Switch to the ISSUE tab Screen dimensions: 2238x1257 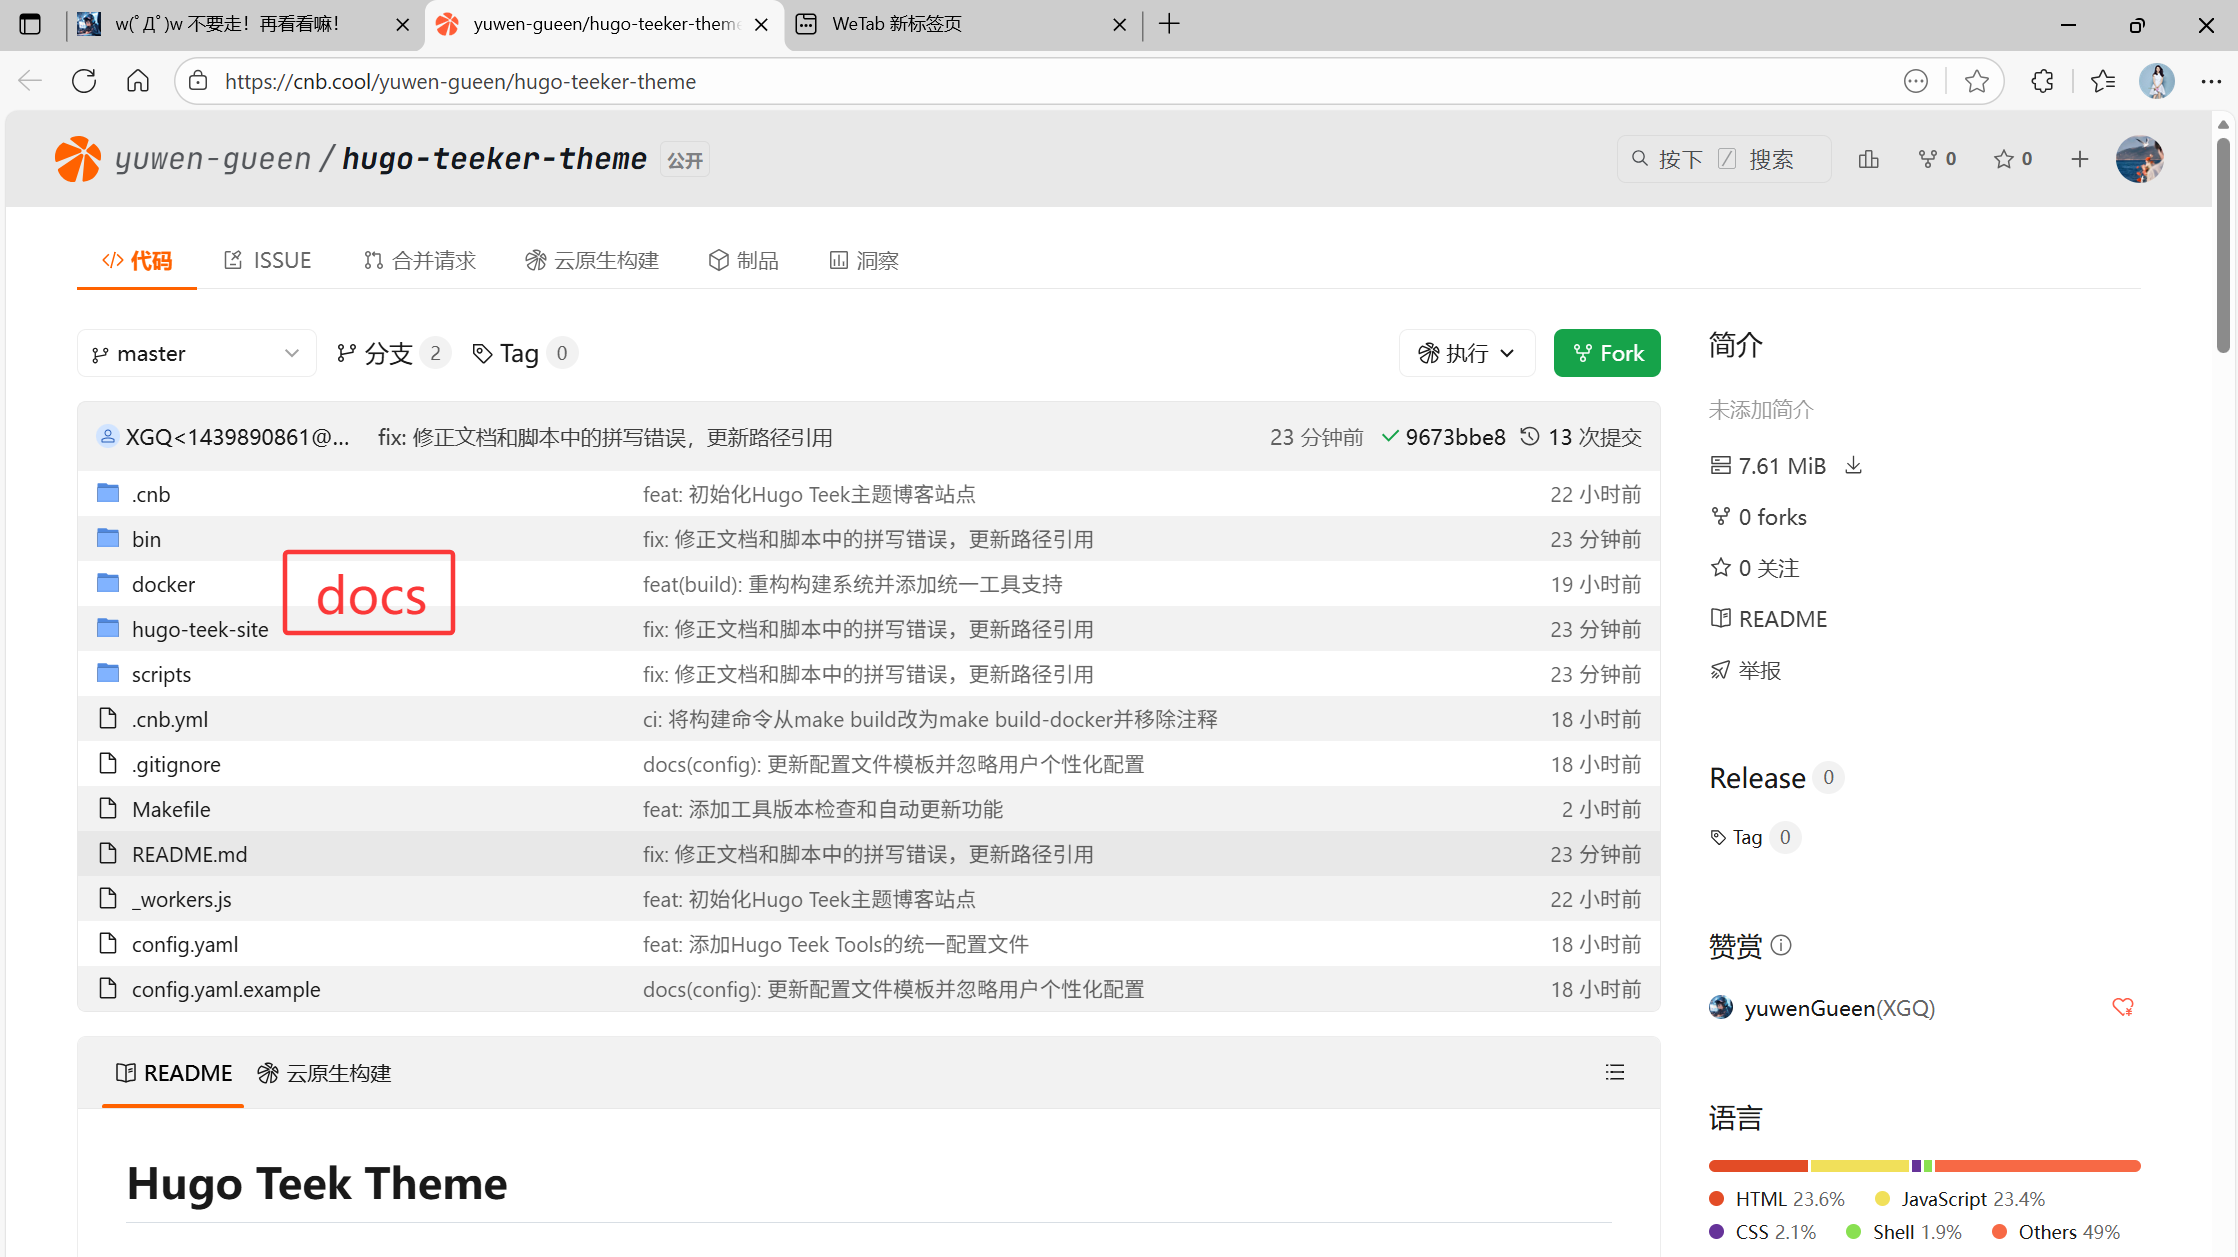[x=267, y=260]
